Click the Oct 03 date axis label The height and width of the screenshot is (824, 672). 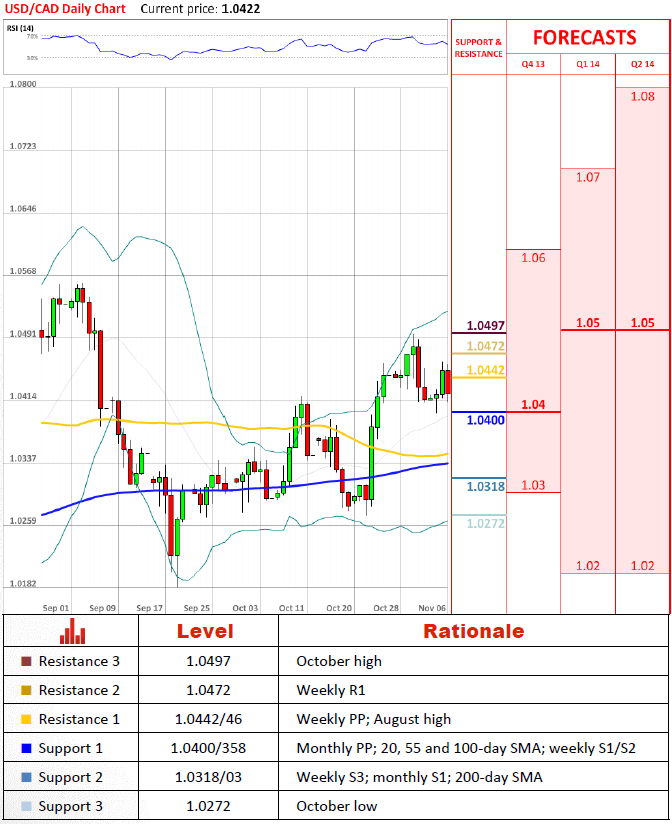click(245, 608)
